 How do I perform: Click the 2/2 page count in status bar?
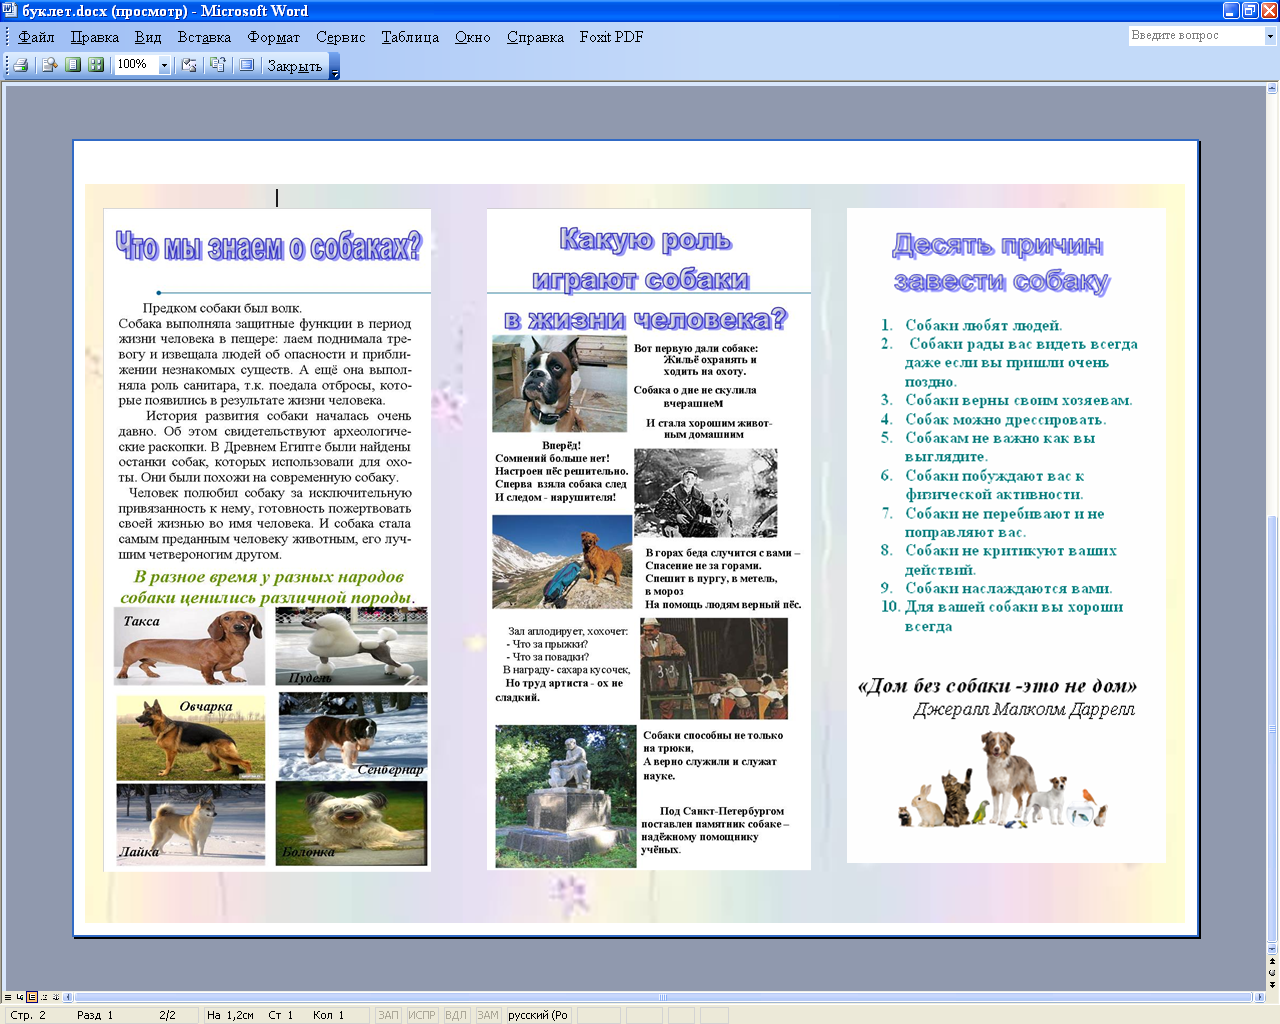[x=167, y=1015]
